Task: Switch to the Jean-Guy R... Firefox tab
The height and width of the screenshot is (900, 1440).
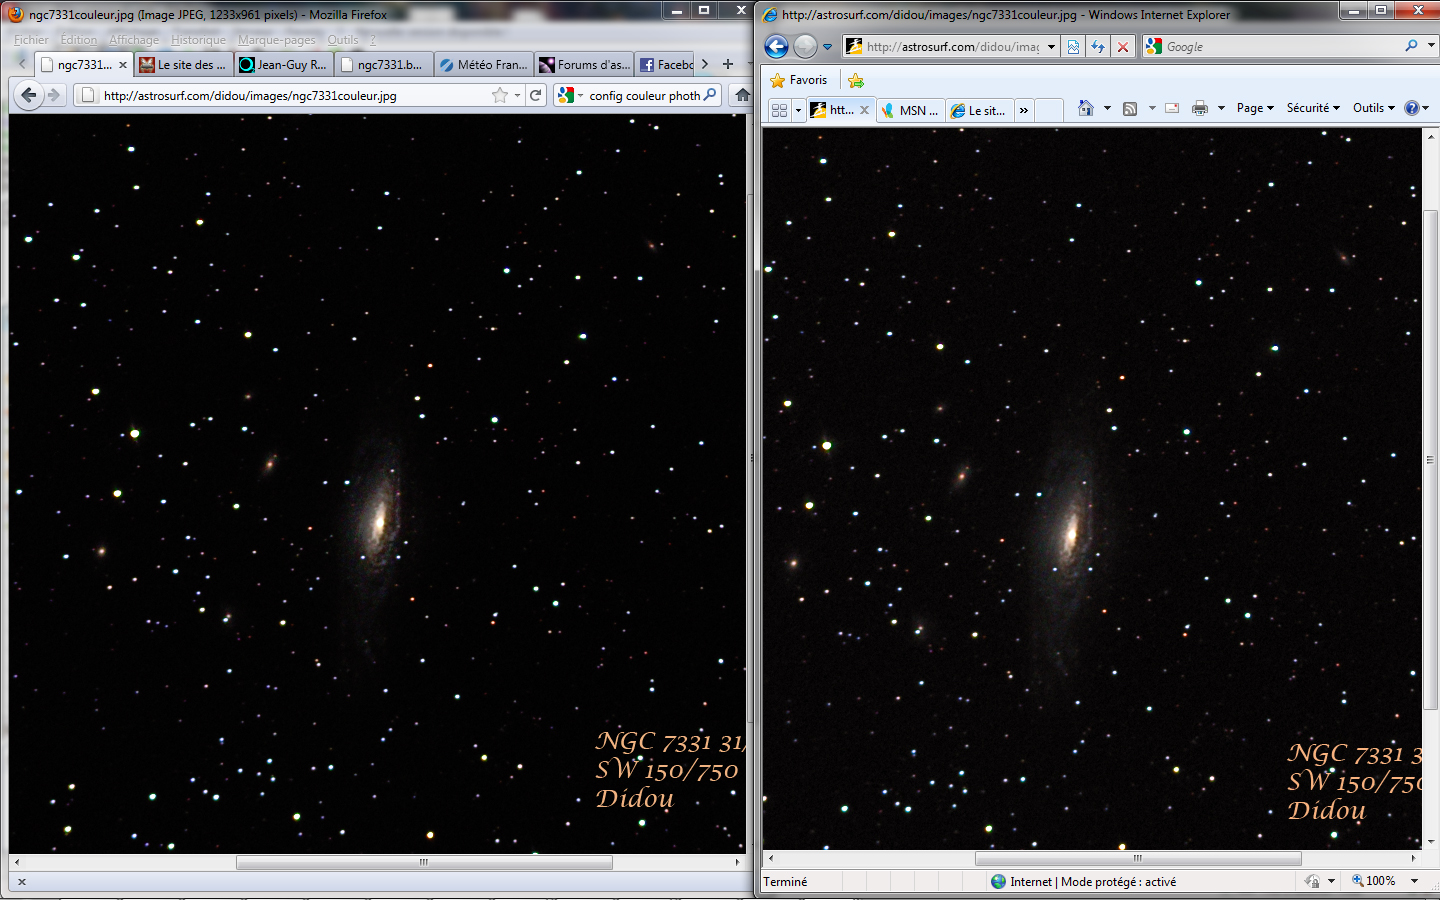Action: point(284,64)
